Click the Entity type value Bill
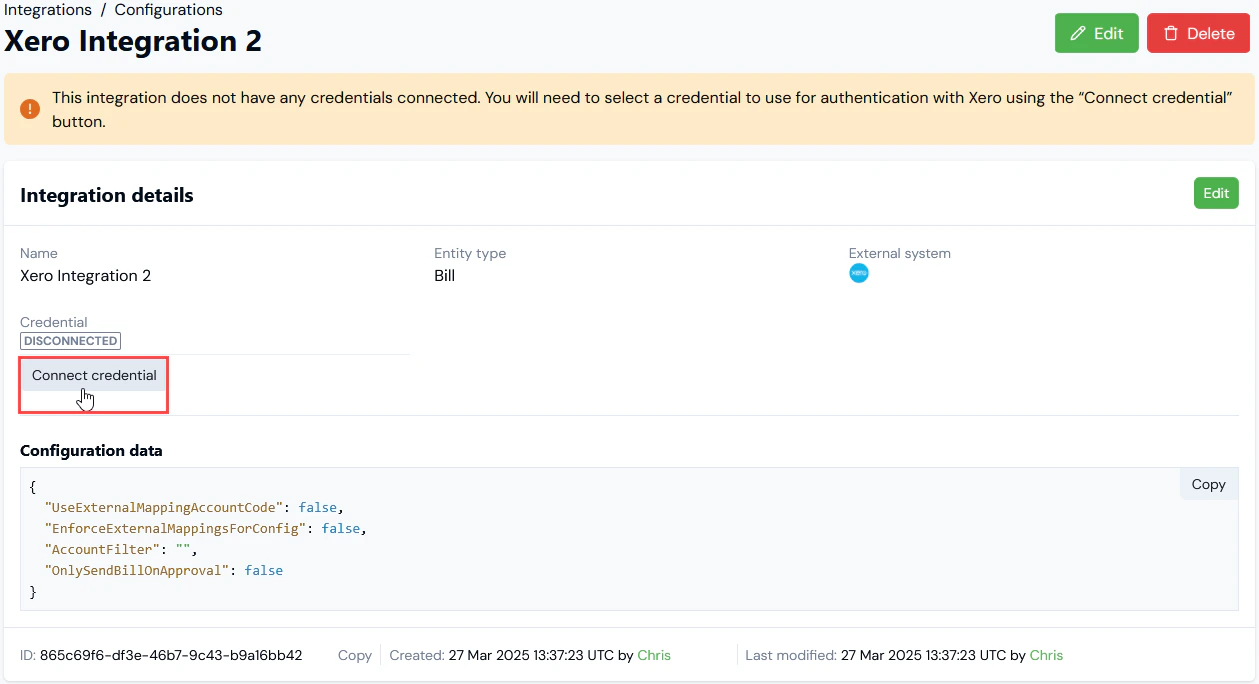 coord(444,275)
